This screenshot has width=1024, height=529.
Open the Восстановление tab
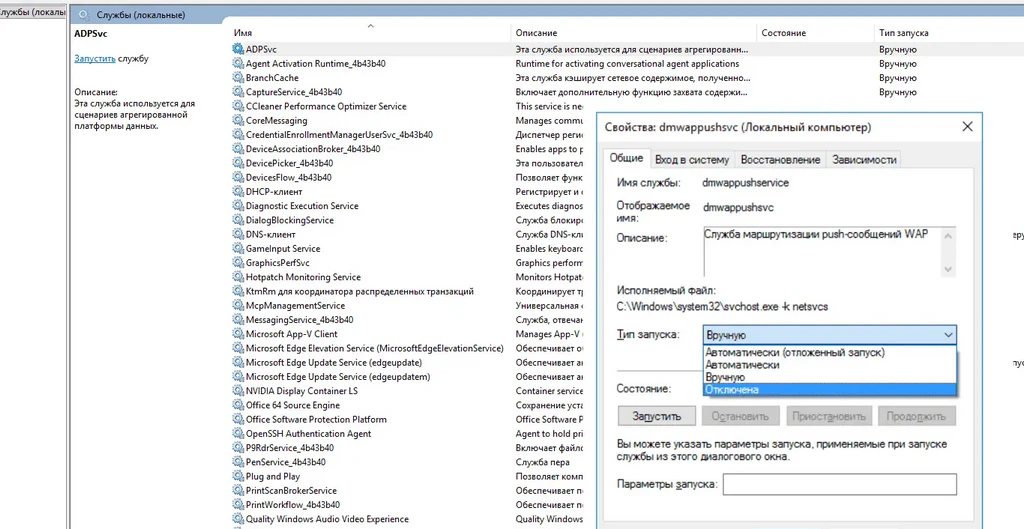(x=780, y=160)
